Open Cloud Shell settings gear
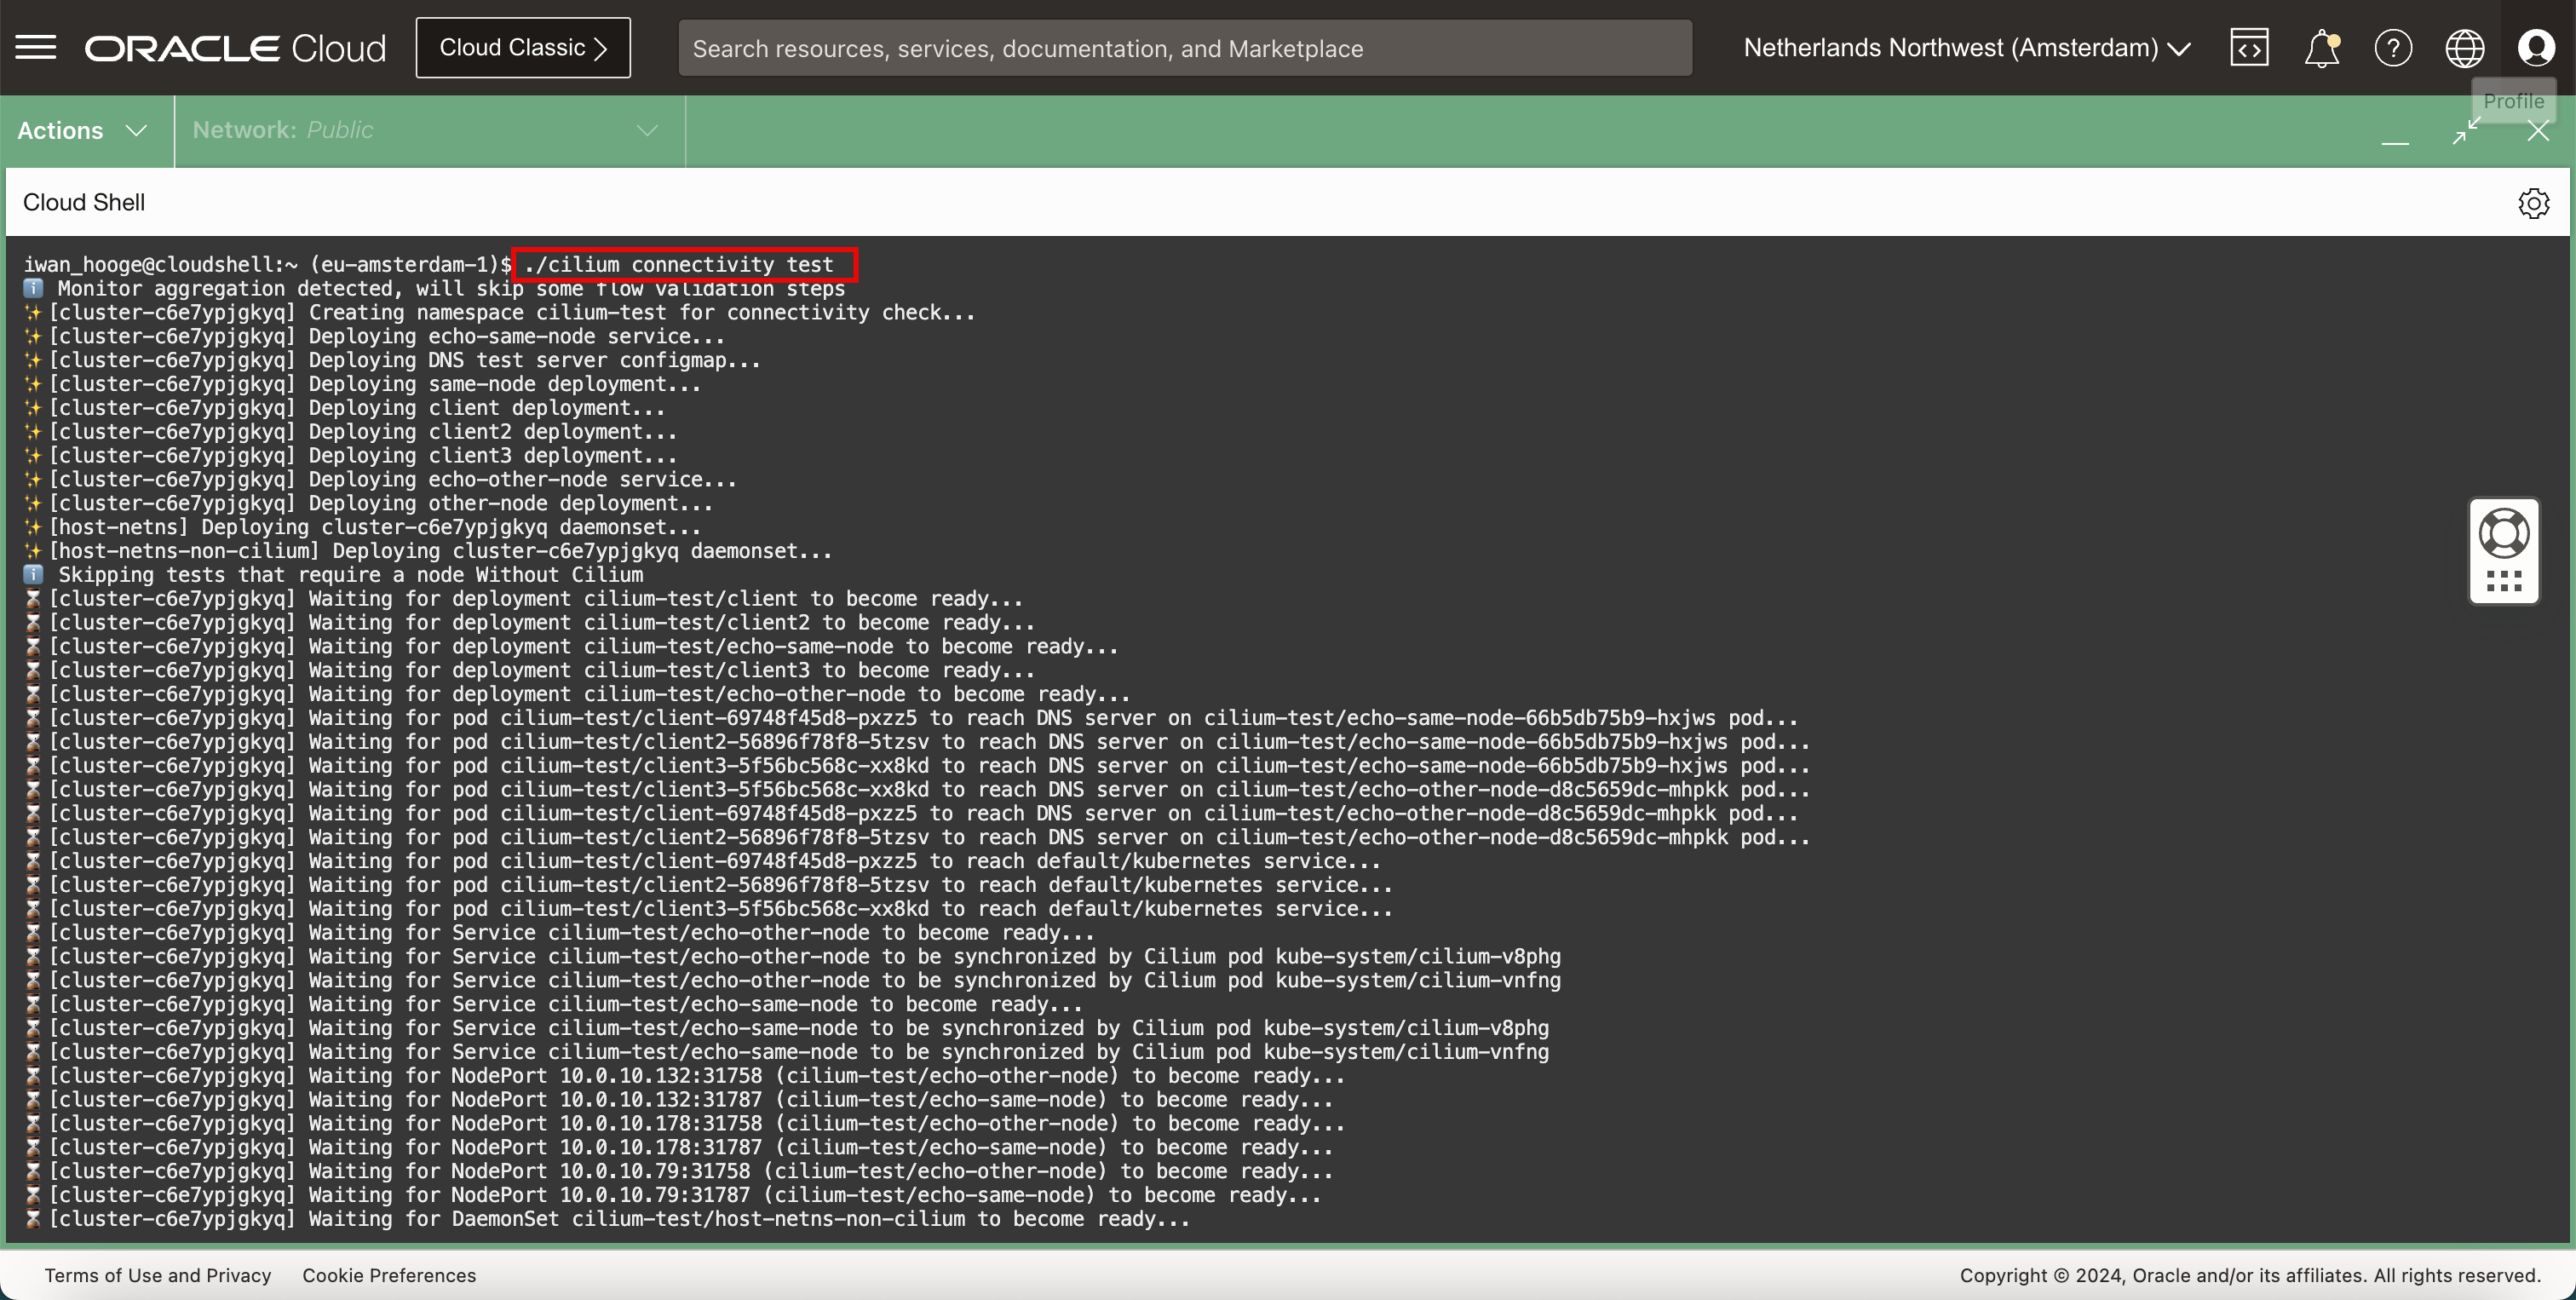This screenshot has height=1300, width=2576. [2533, 203]
